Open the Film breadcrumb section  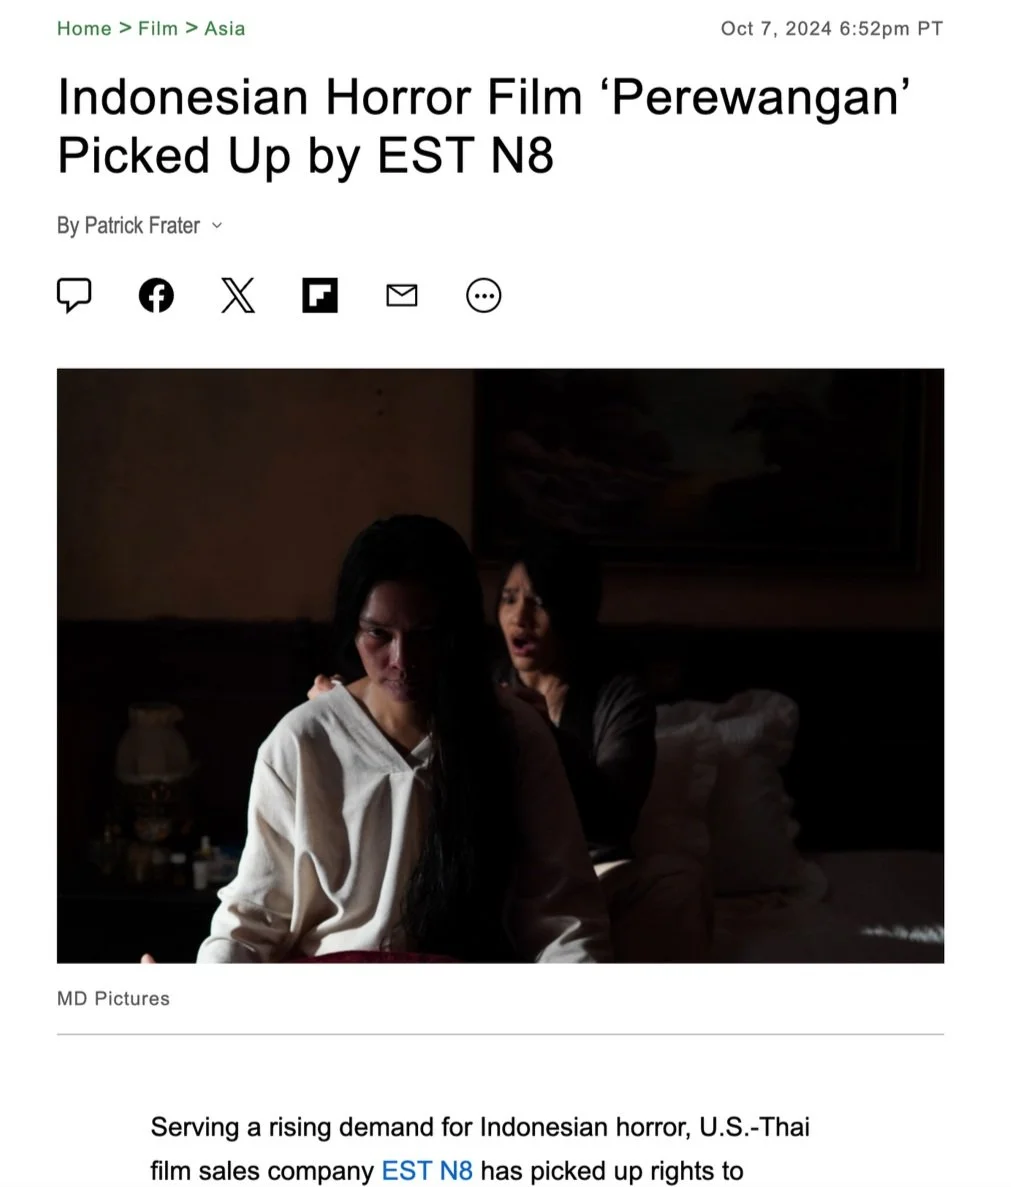coord(158,29)
